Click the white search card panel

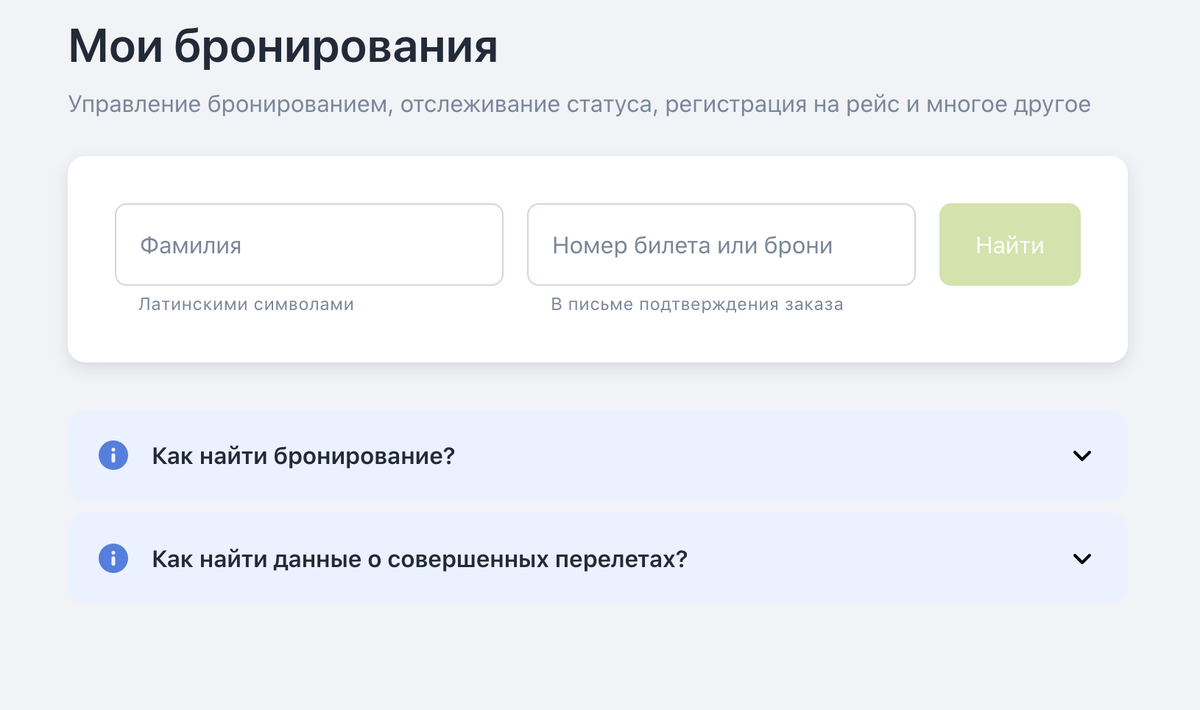click(600, 340)
